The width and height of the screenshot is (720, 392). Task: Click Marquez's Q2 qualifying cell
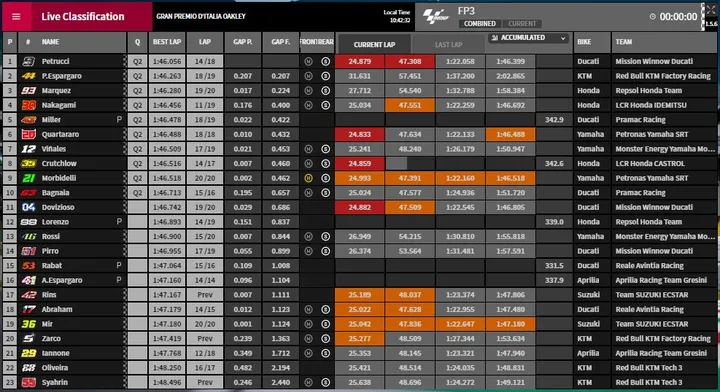(x=137, y=90)
